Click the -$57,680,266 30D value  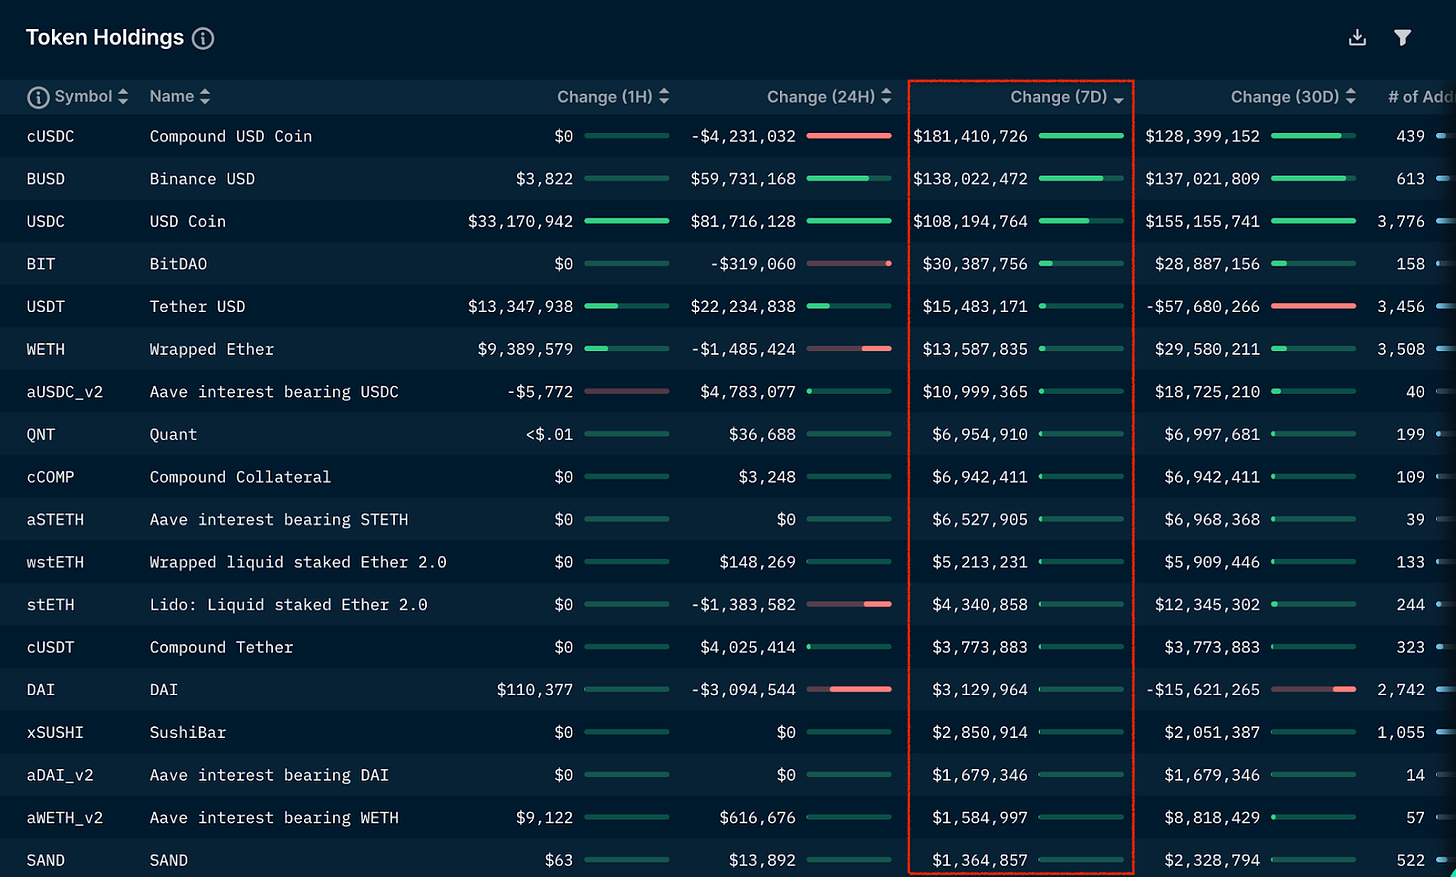pyautogui.click(x=1202, y=307)
